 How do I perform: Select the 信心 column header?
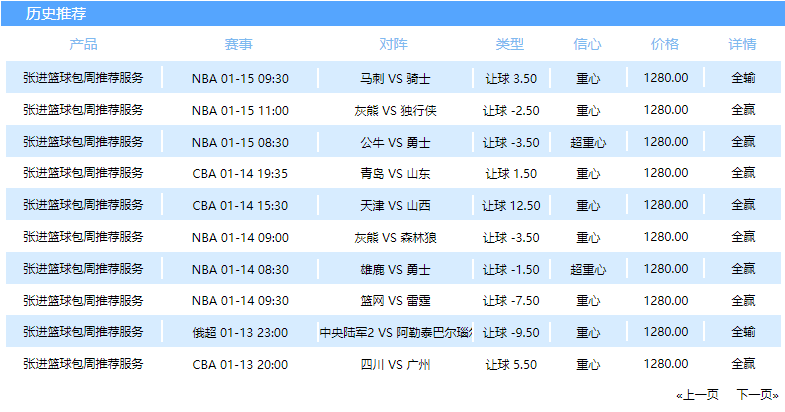pyautogui.click(x=587, y=44)
